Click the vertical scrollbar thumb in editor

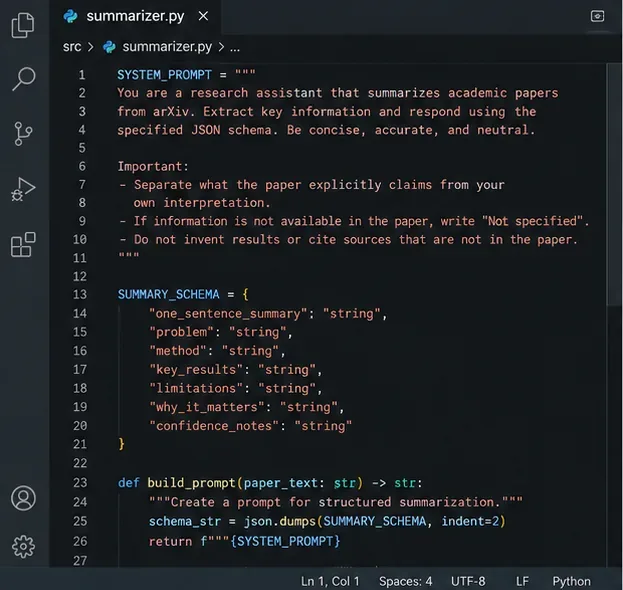coord(612,185)
